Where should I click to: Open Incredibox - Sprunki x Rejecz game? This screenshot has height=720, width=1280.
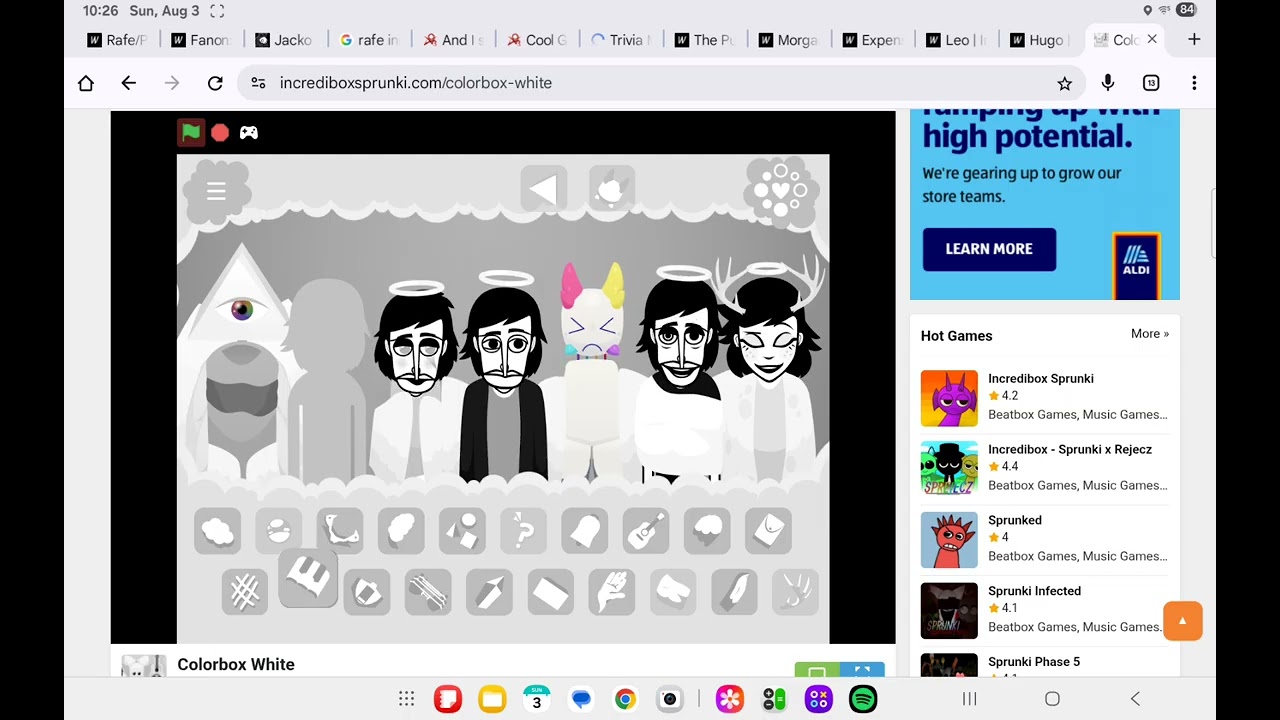1070,450
